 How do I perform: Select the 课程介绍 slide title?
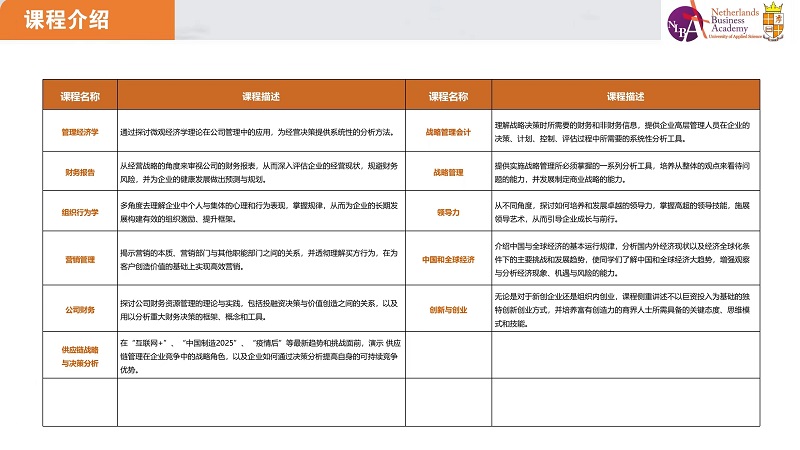pyautogui.click(x=66, y=22)
